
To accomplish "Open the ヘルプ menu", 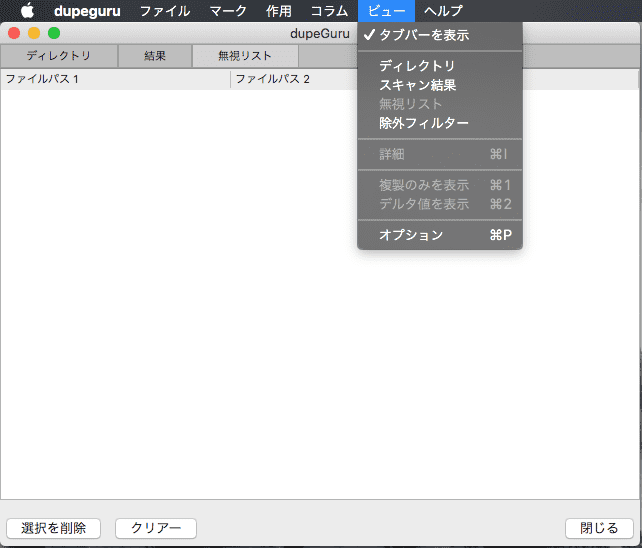I will pyautogui.click(x=443, y=11).
